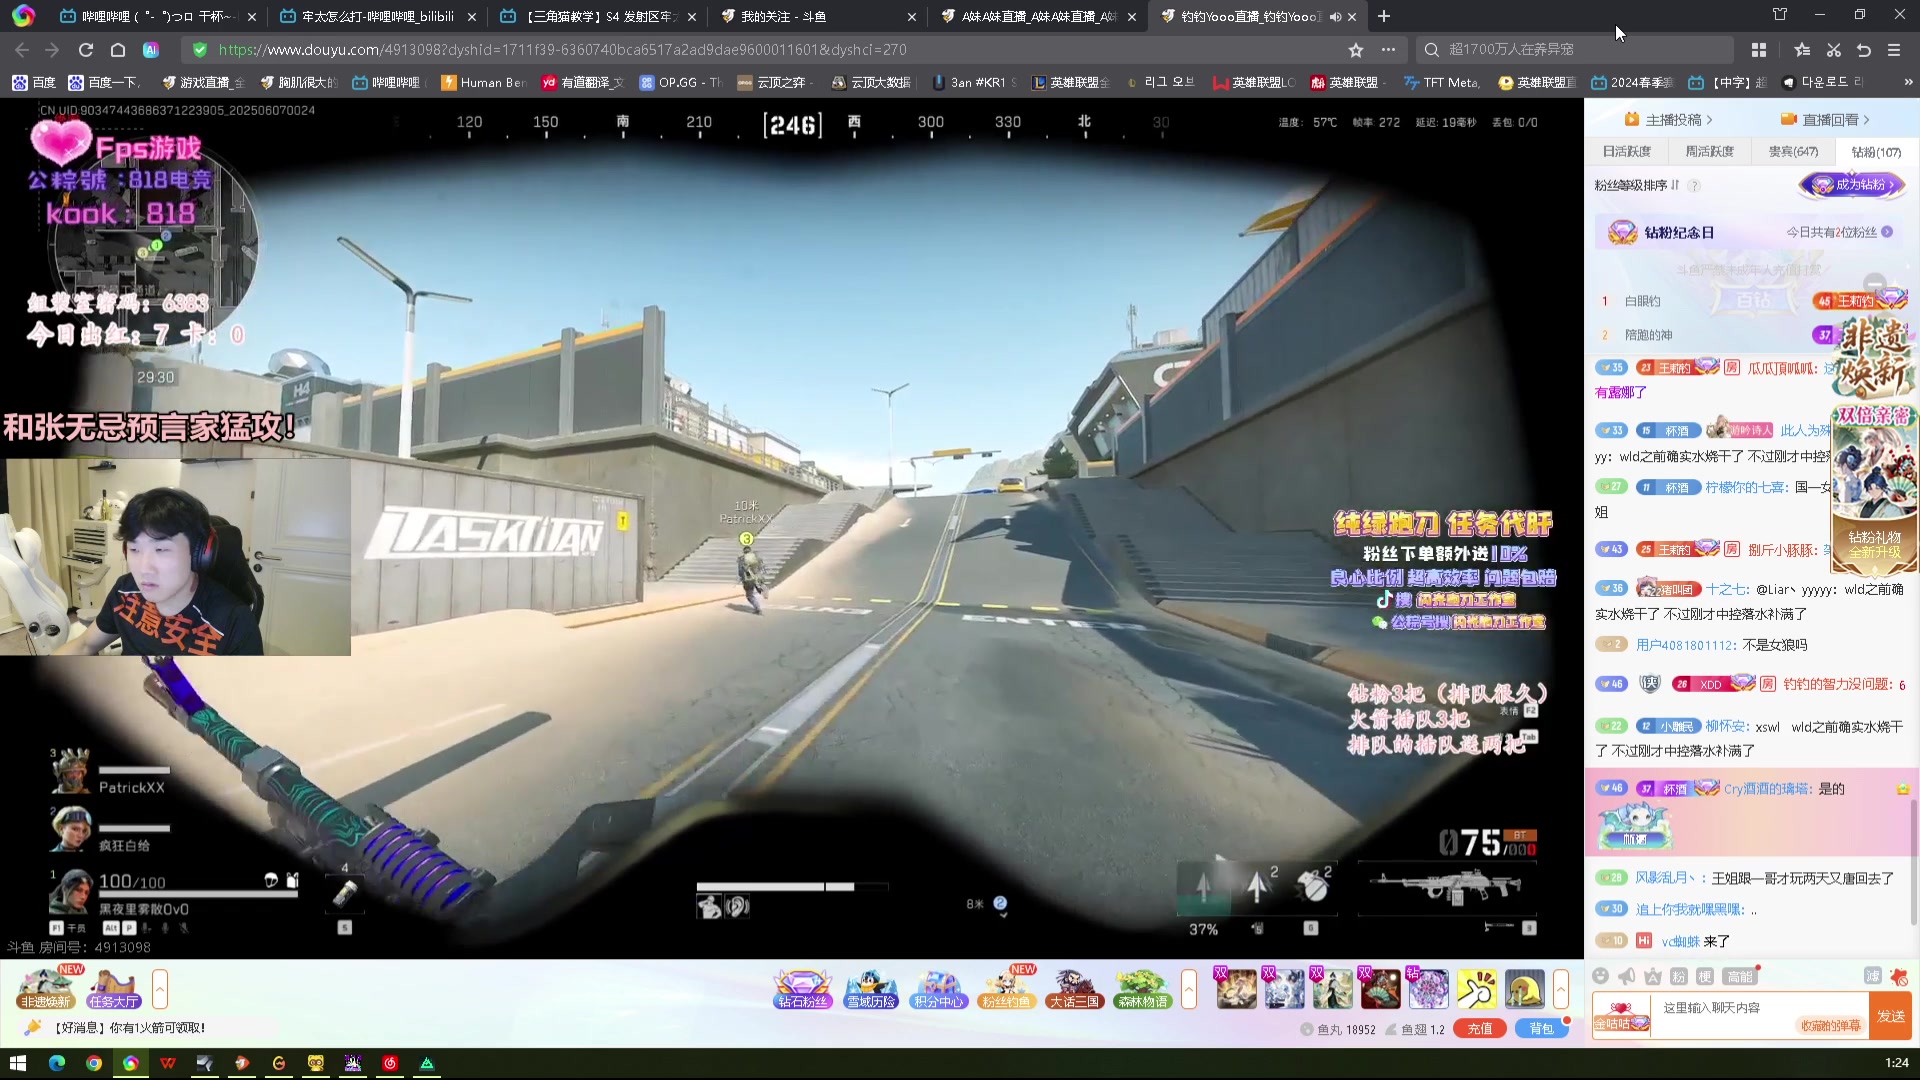The image size is (1920, 1080).
Task: Open Microsoft Edge from the taskbar
Action: (57, 1063)
